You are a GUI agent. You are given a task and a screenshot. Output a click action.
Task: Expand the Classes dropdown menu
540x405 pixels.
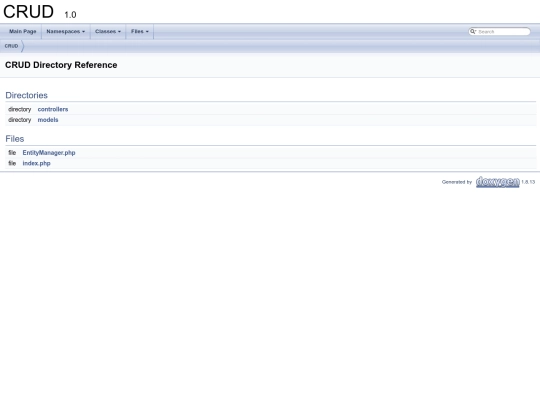click(108, 31)
